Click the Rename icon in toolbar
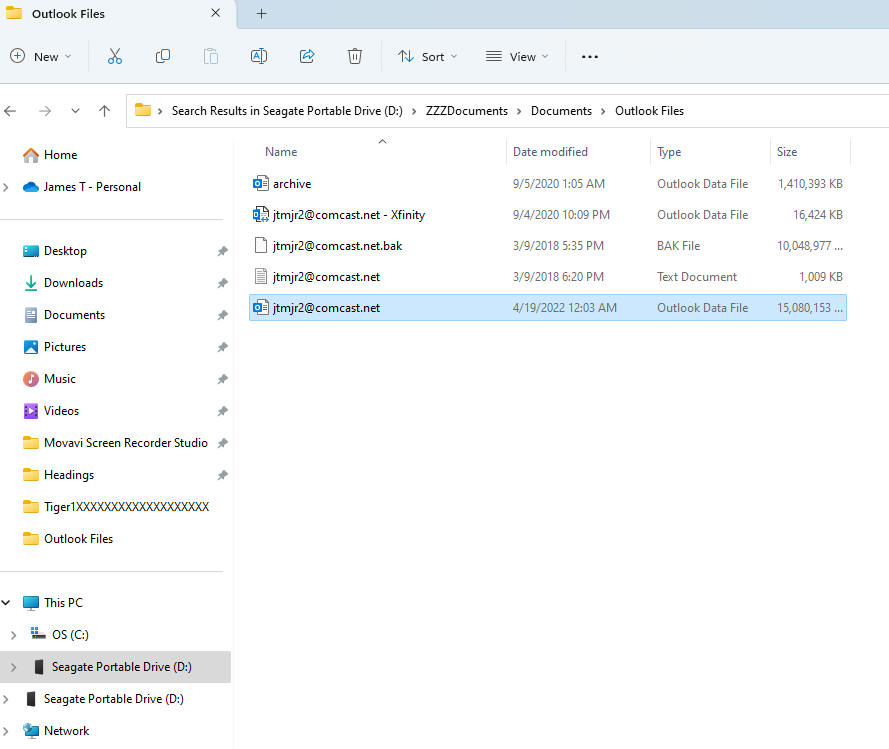 258,57
